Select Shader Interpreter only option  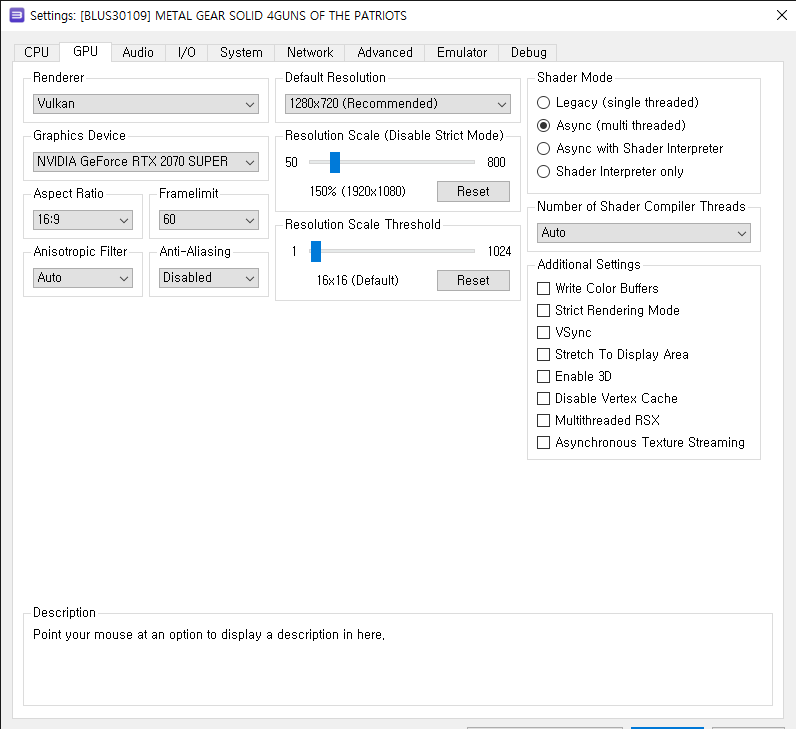(610, 172)
